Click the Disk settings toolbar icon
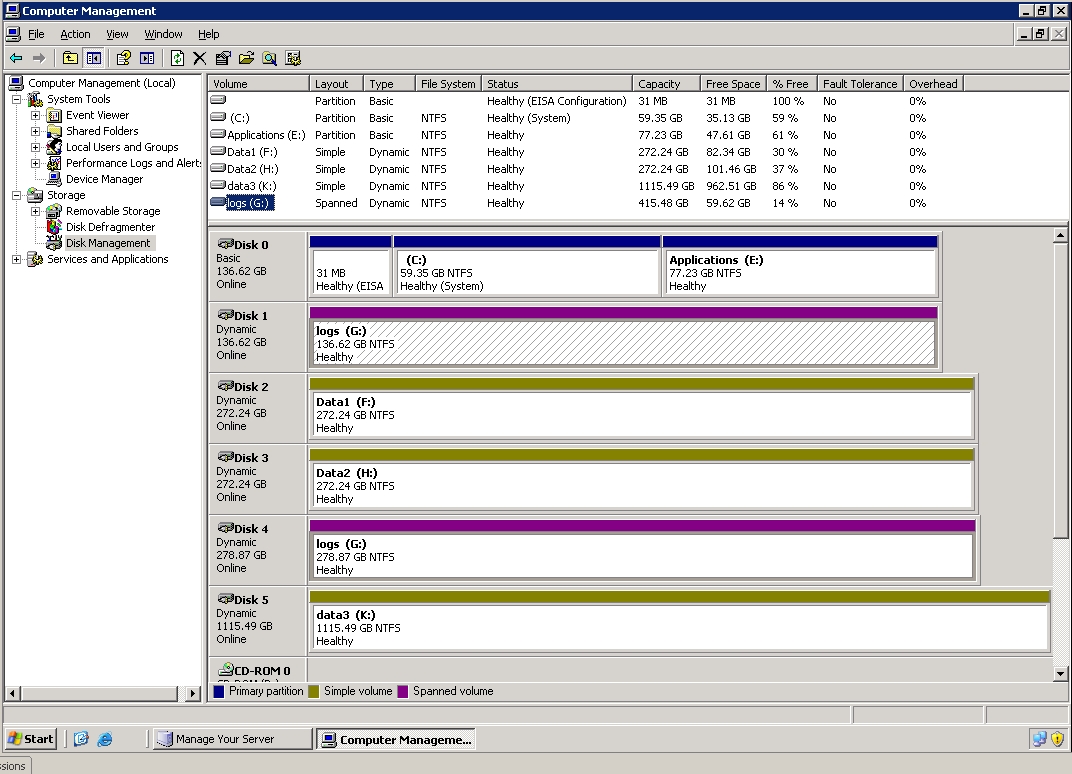This screenshot has height=774, width=1072. point(293,59)
